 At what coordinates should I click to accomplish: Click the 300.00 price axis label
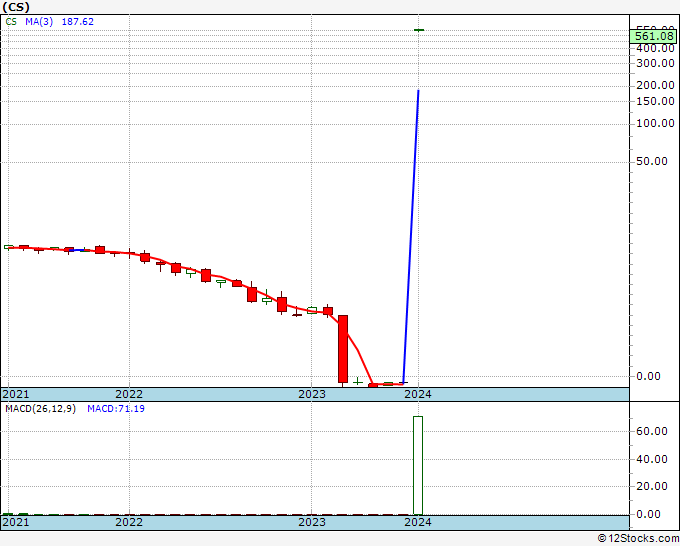[655, 63]
